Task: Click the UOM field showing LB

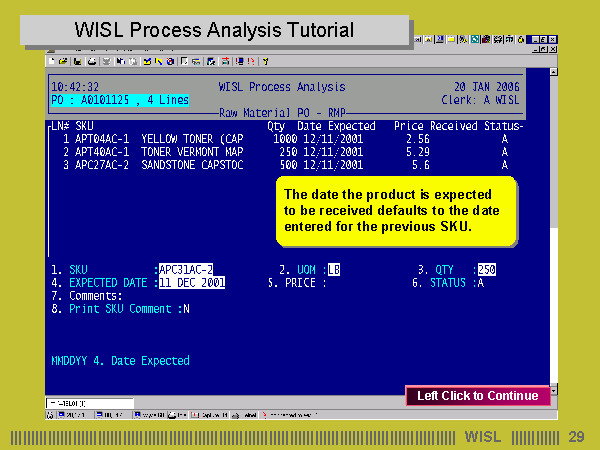Action: pos(334,270)
